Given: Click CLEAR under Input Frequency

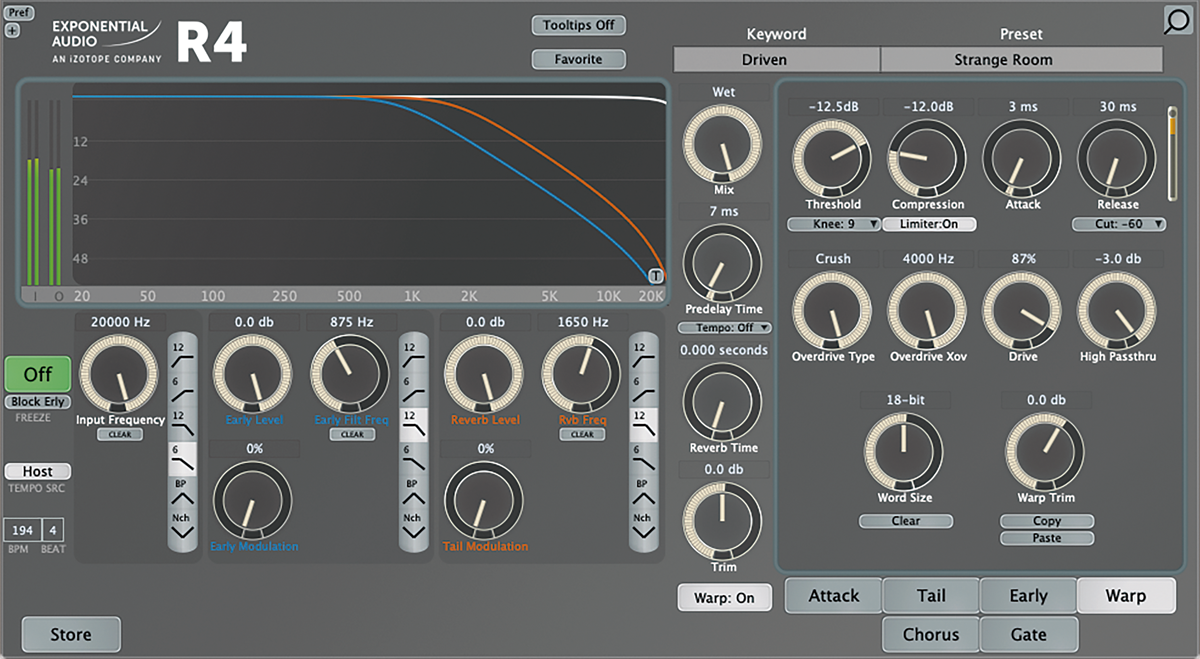Looking at the screenshot, I should tap(120, 435).
